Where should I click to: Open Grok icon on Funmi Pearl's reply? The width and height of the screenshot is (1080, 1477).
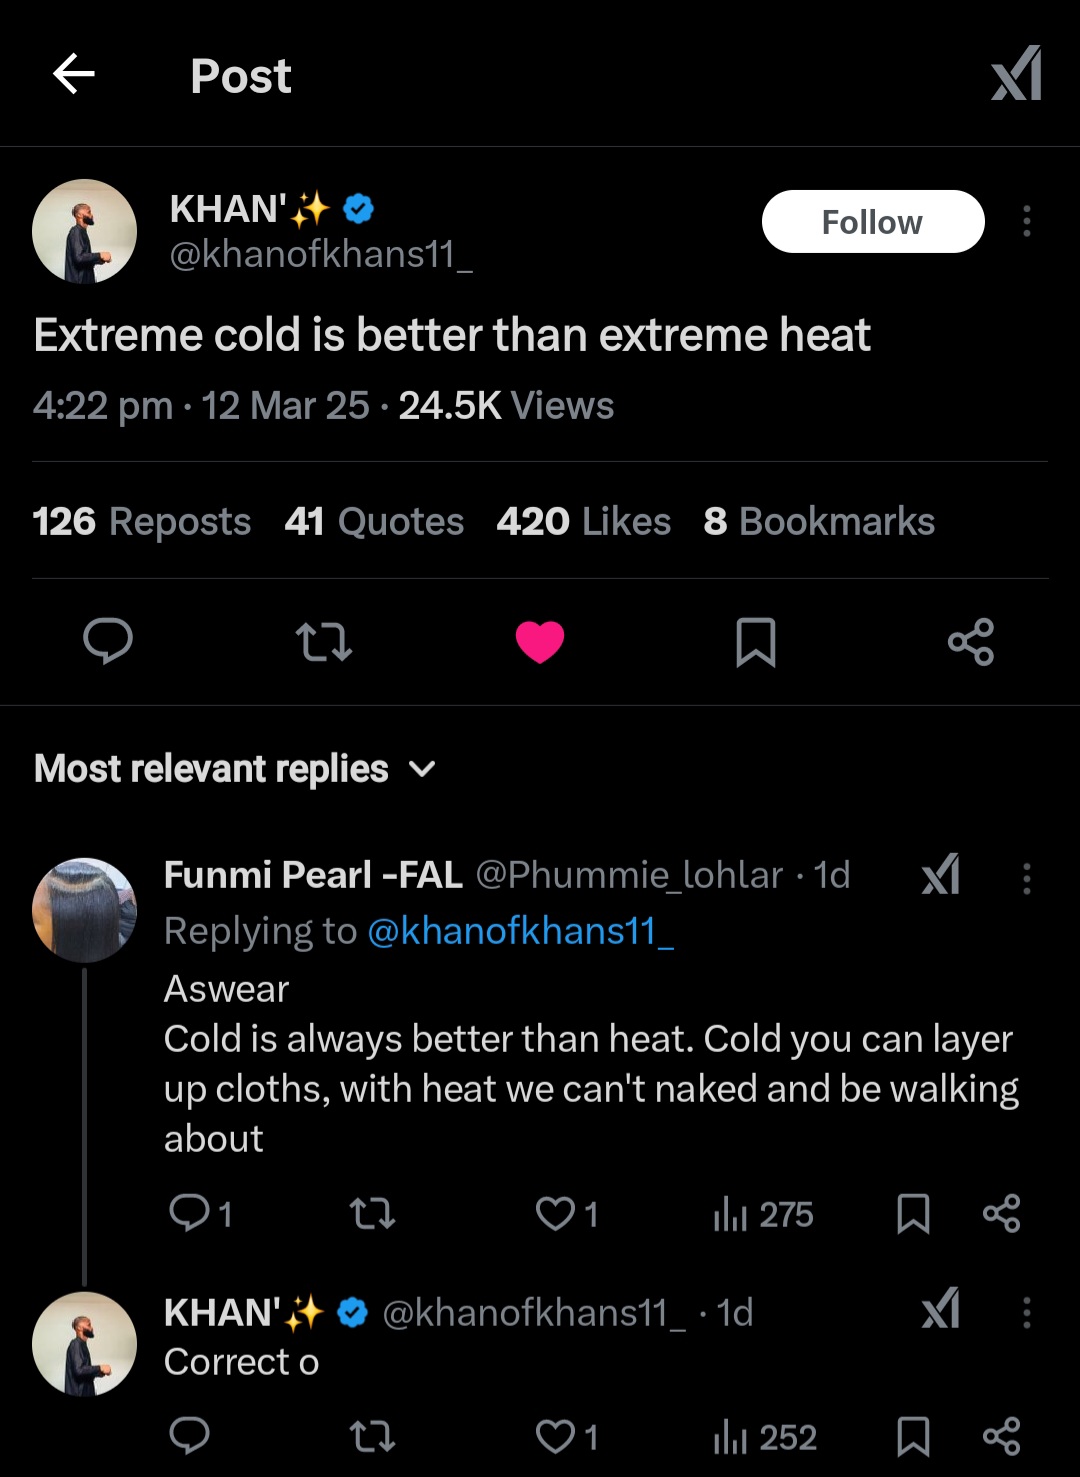(x=940, y=875)
